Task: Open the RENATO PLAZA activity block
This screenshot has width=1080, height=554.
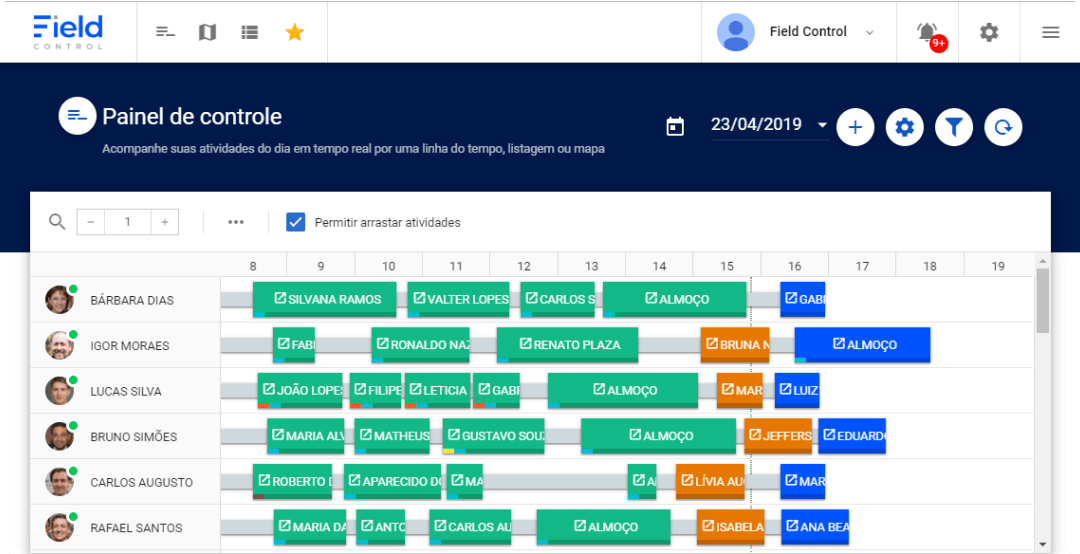Action: (x=572, y=345)
